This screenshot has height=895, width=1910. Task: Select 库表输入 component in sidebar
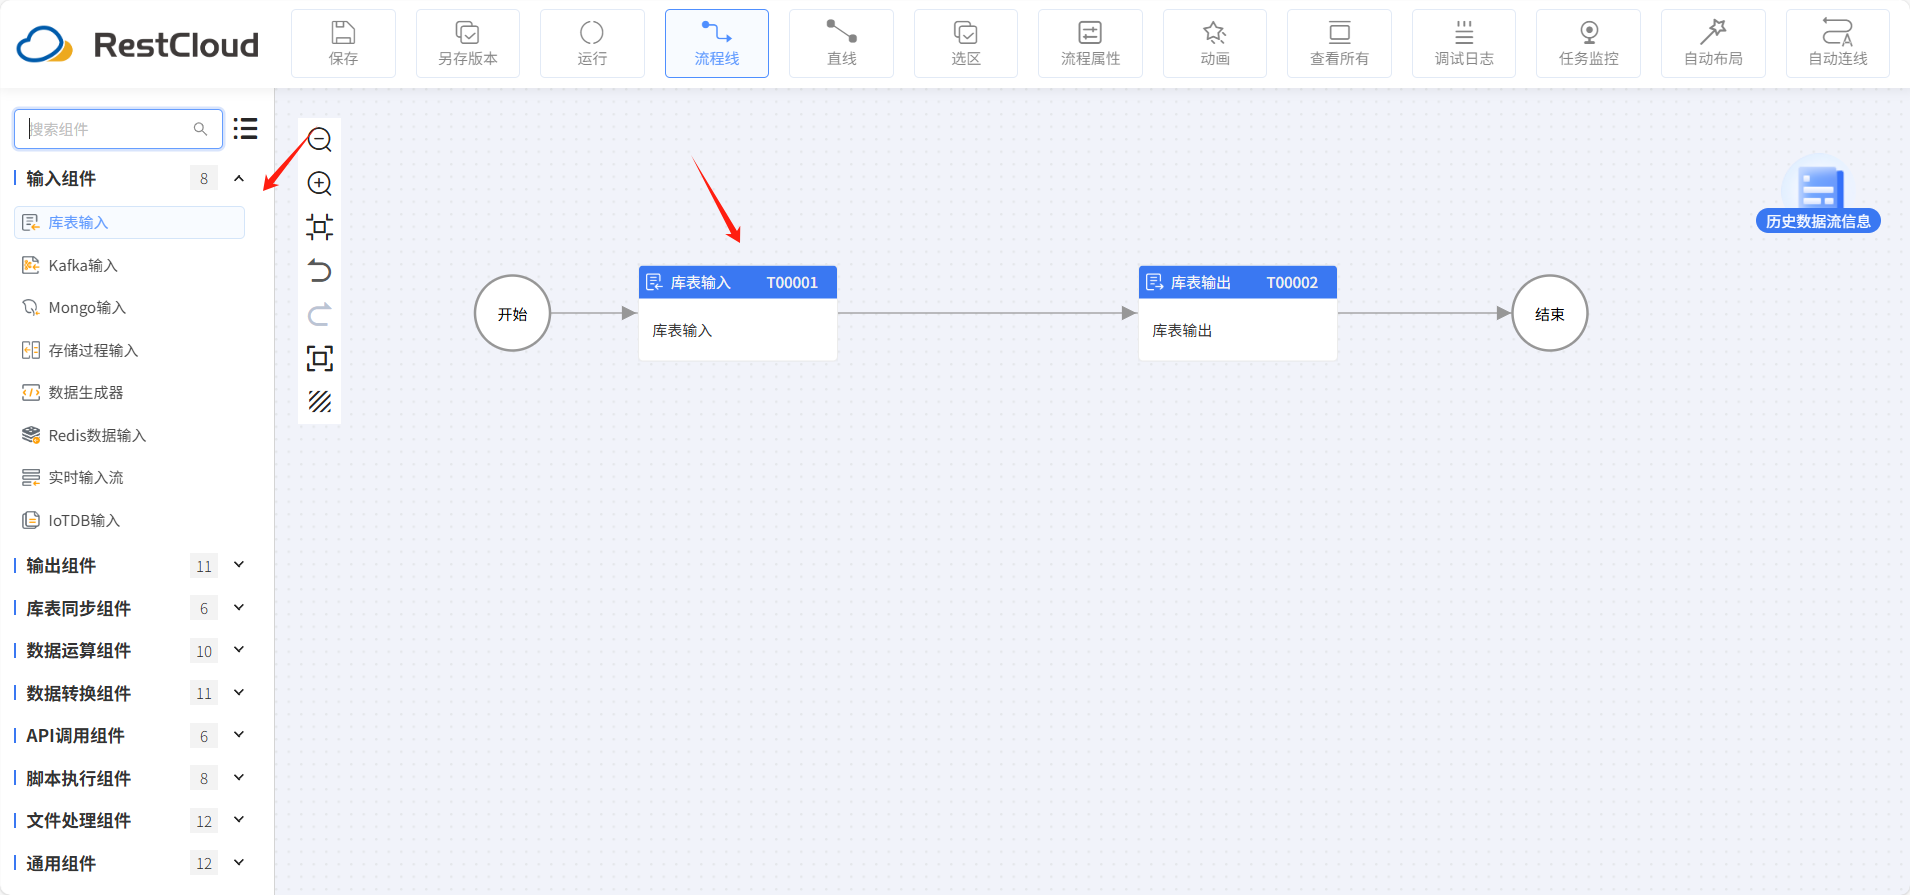[129, 222]
